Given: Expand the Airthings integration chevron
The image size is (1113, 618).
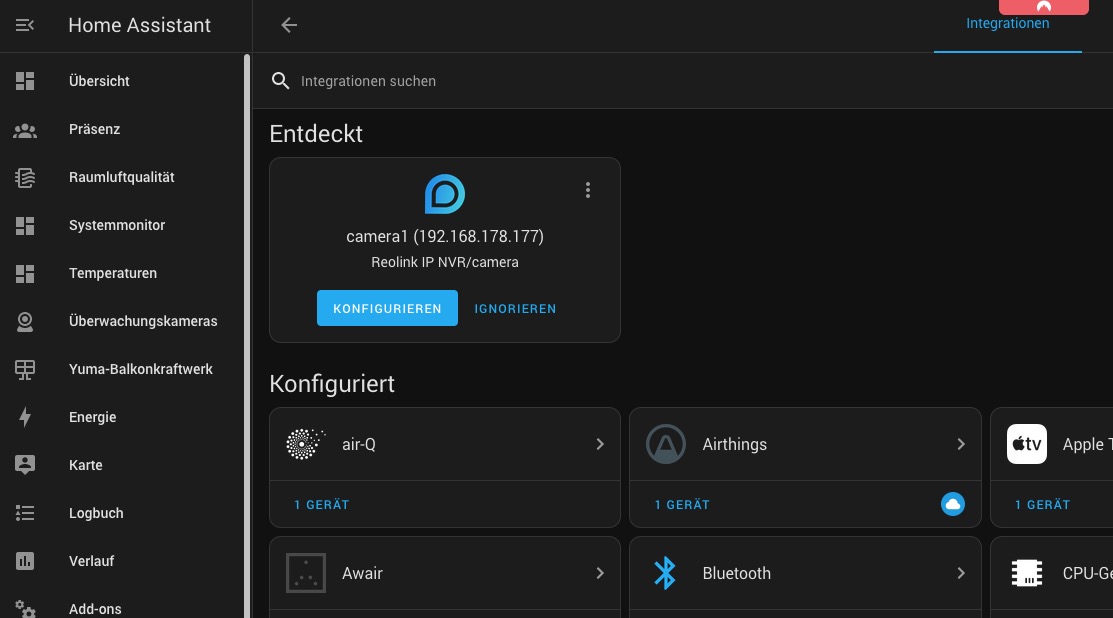Looking at the screenshot, I should point(961,444).
